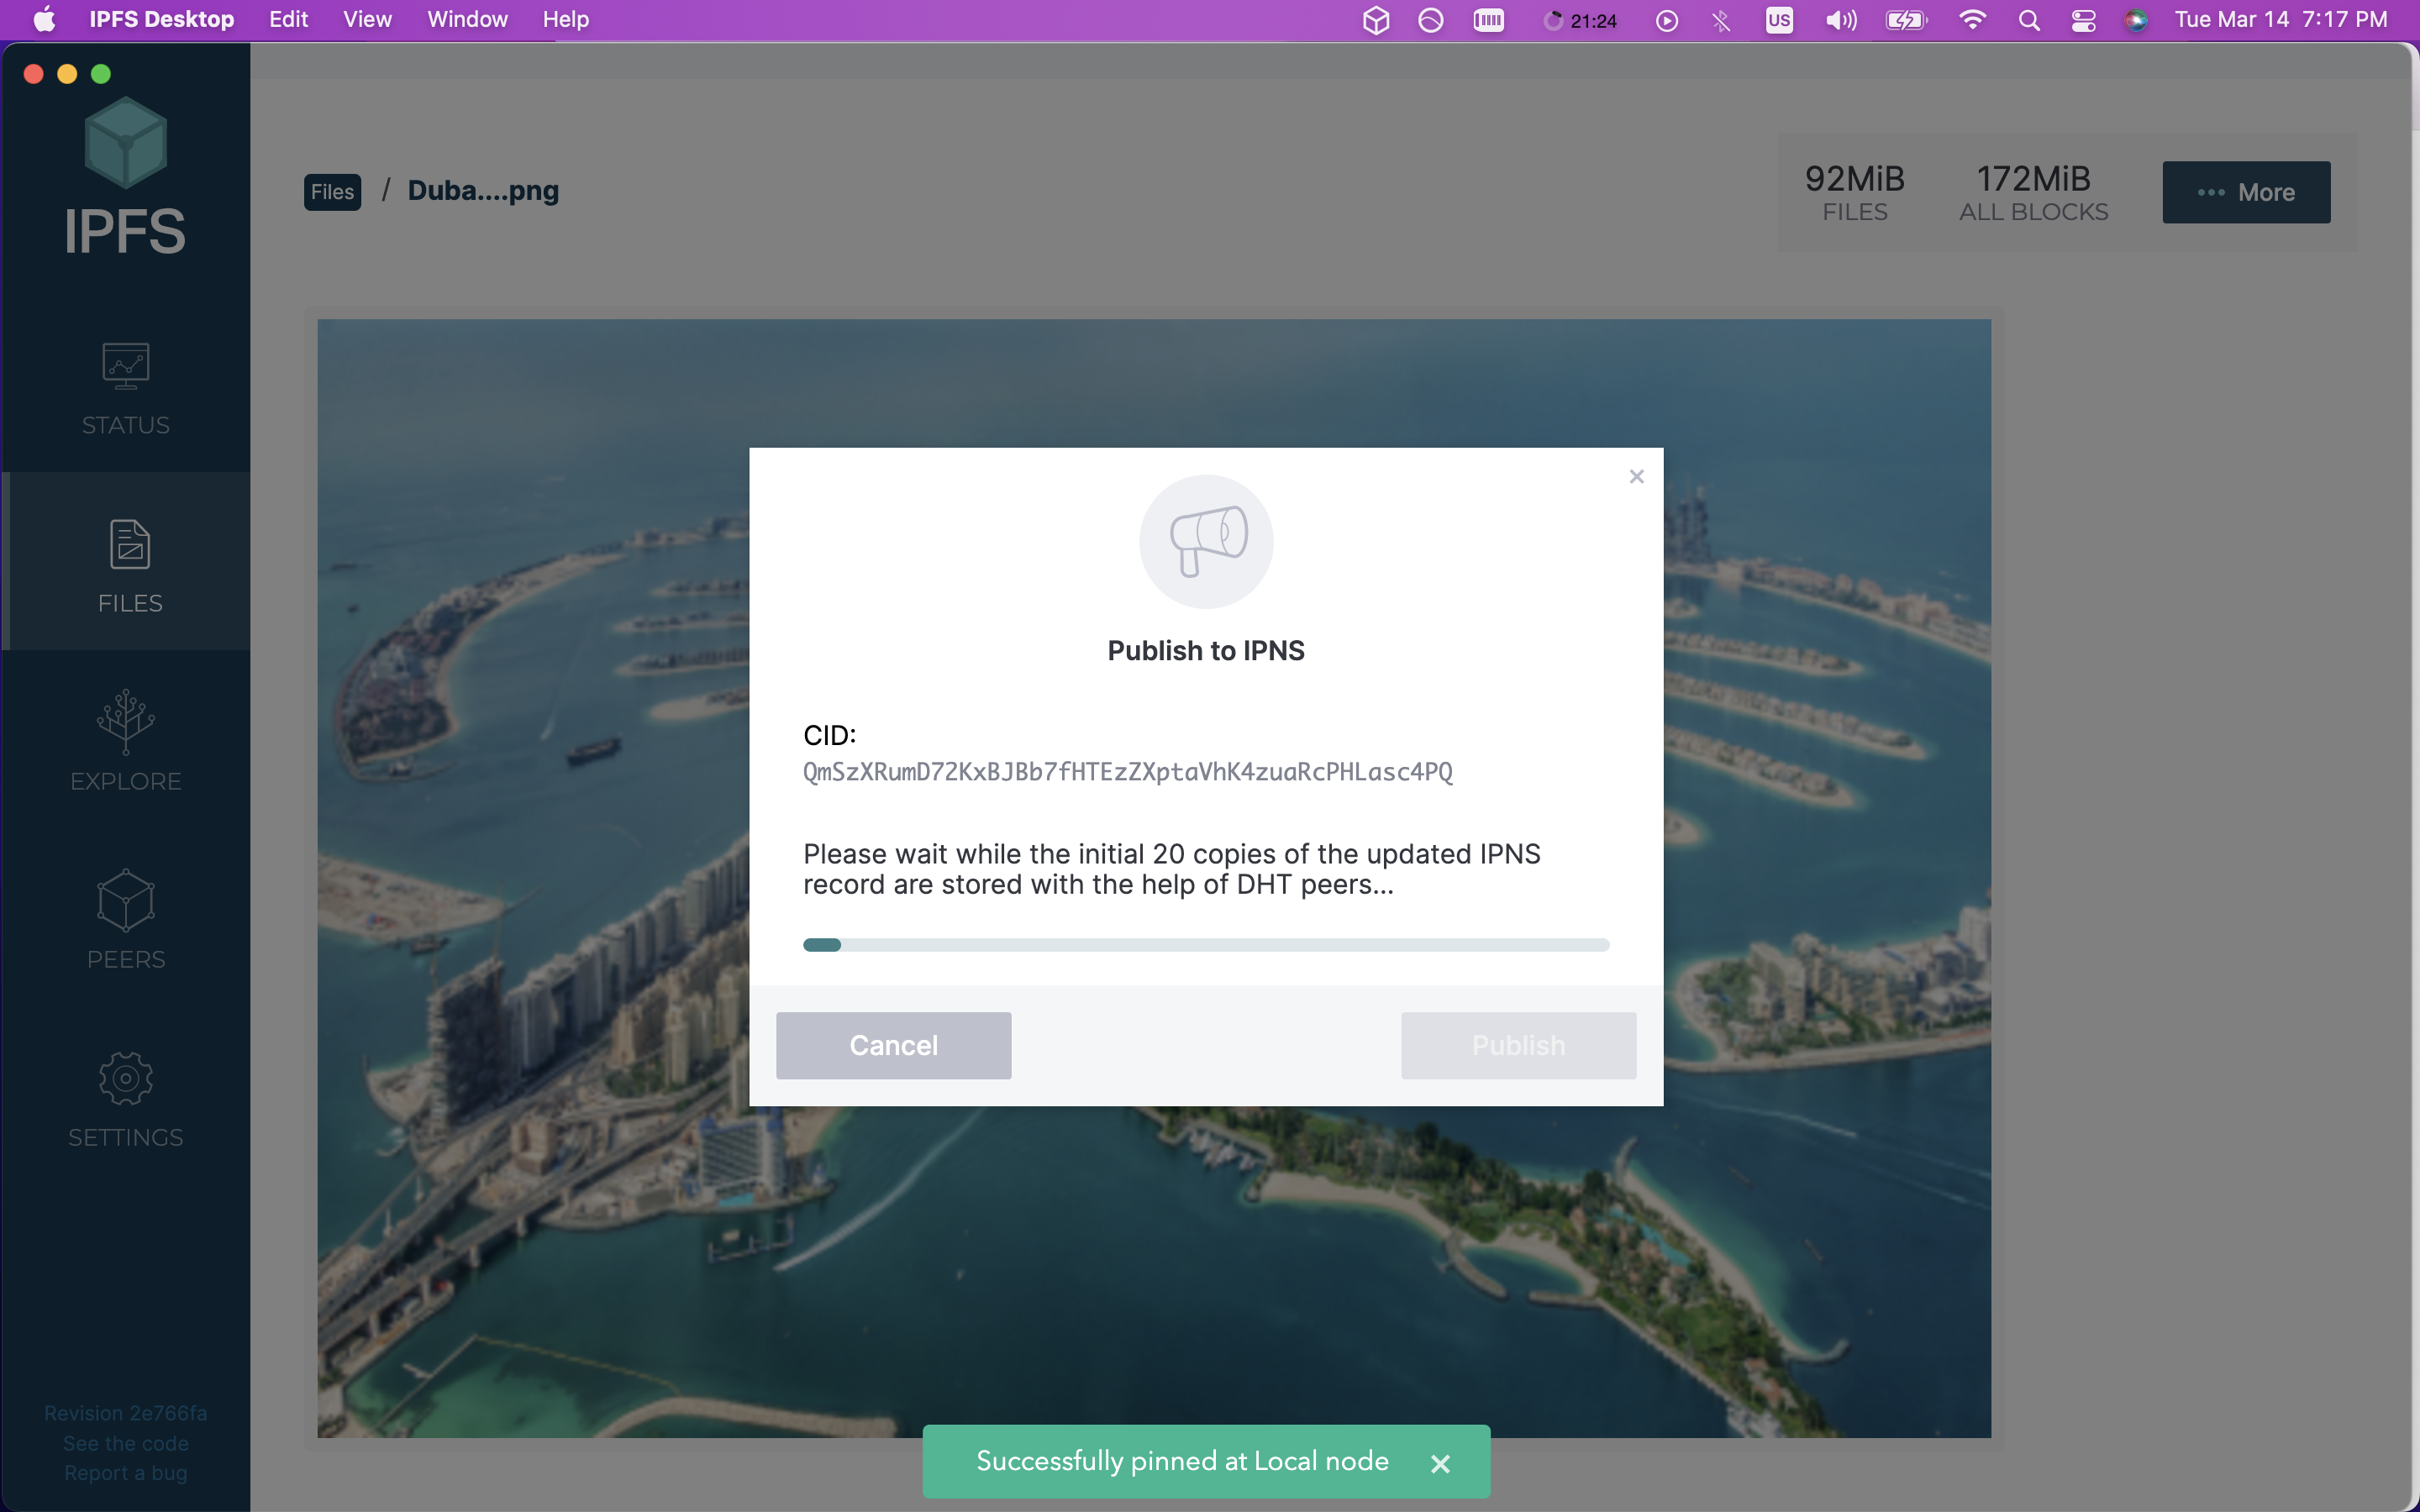Click the IPFS cube logo

pyautogui.click(x=125, y=143)
